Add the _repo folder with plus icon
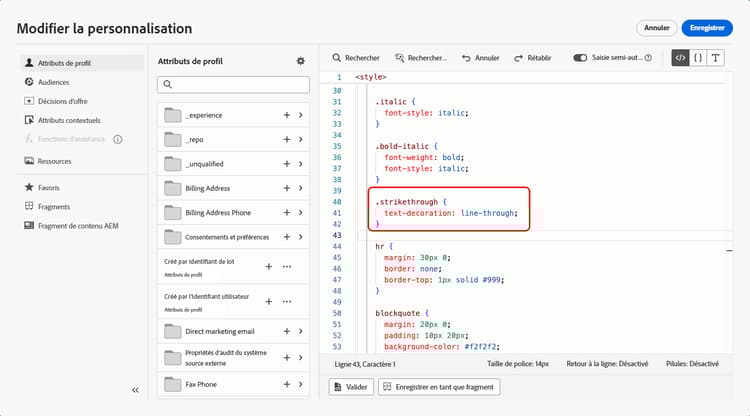The width and height of the screenshot is (750, 416). [287, 139]
